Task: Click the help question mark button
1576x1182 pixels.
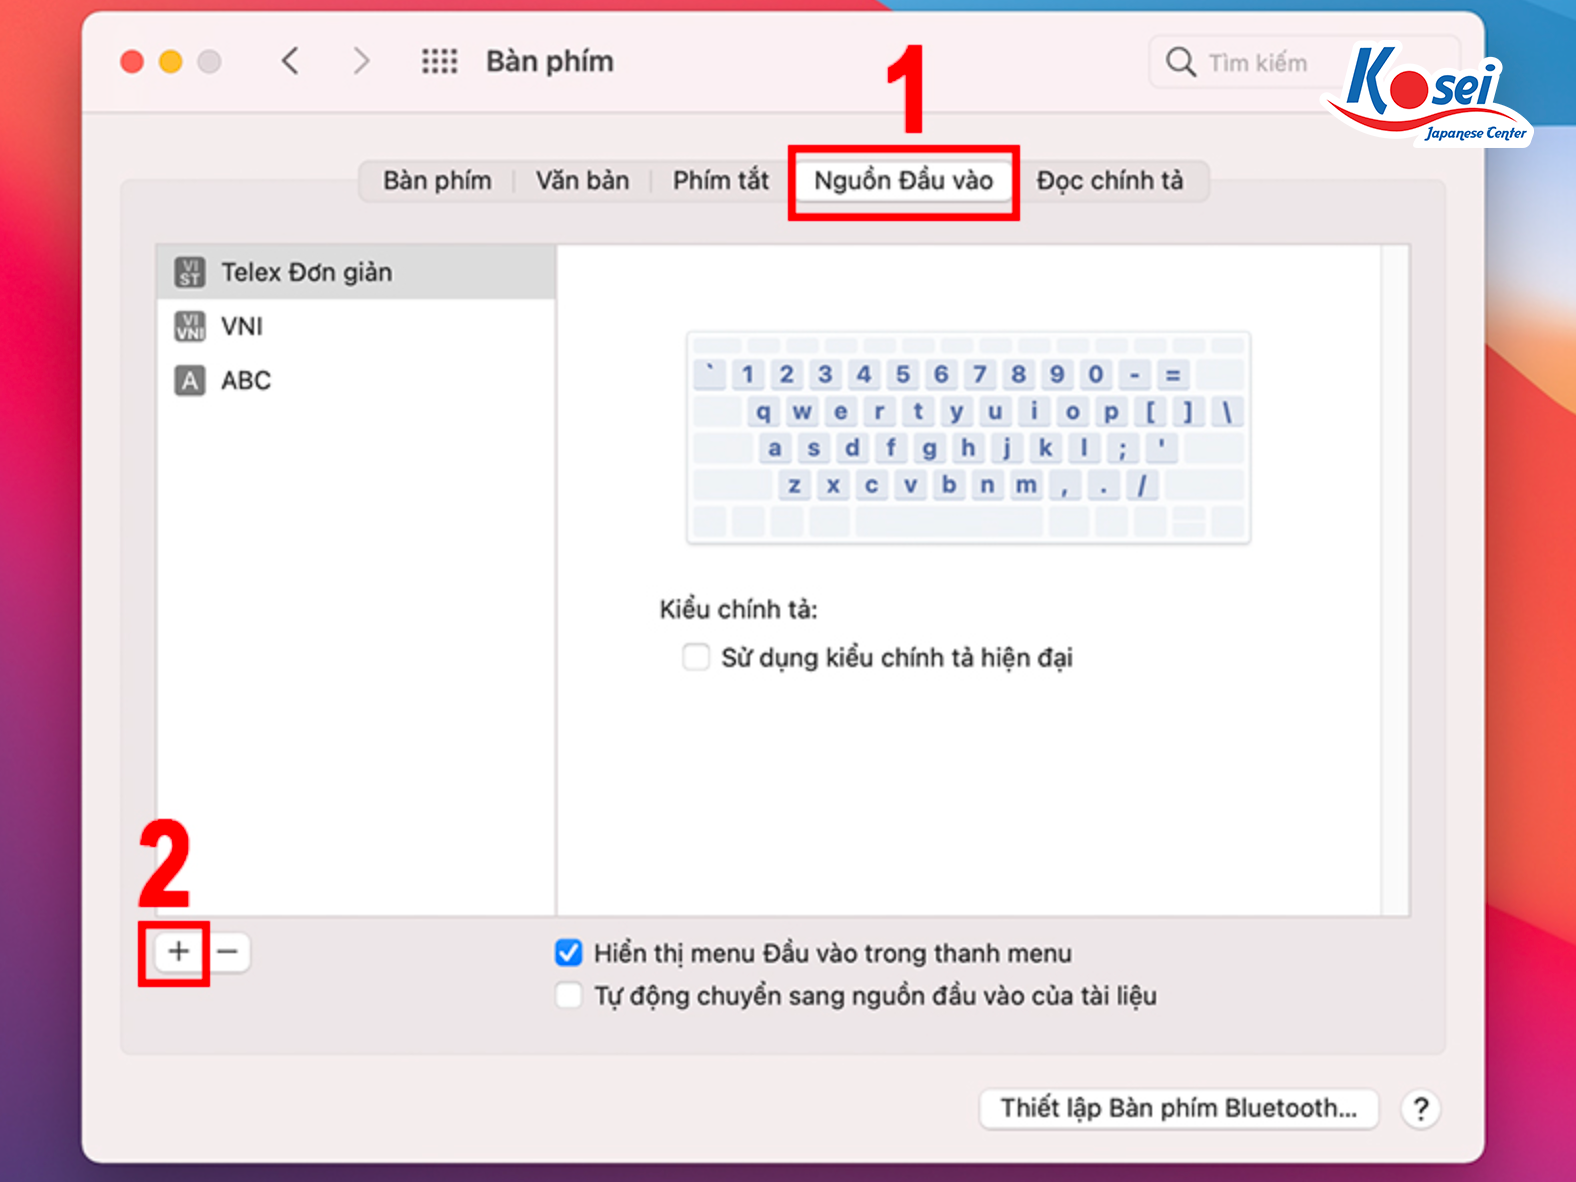Action: coord(1420,1108)
